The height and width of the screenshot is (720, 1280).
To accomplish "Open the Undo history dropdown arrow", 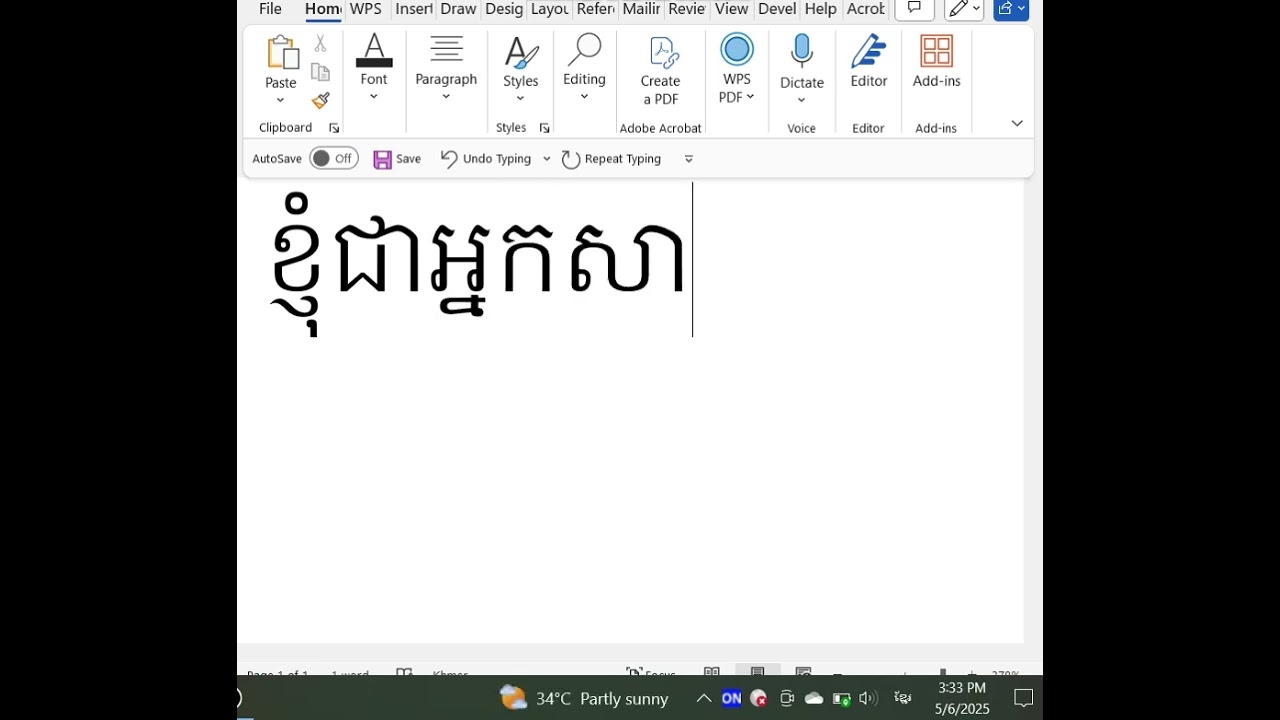I will 546,159.
